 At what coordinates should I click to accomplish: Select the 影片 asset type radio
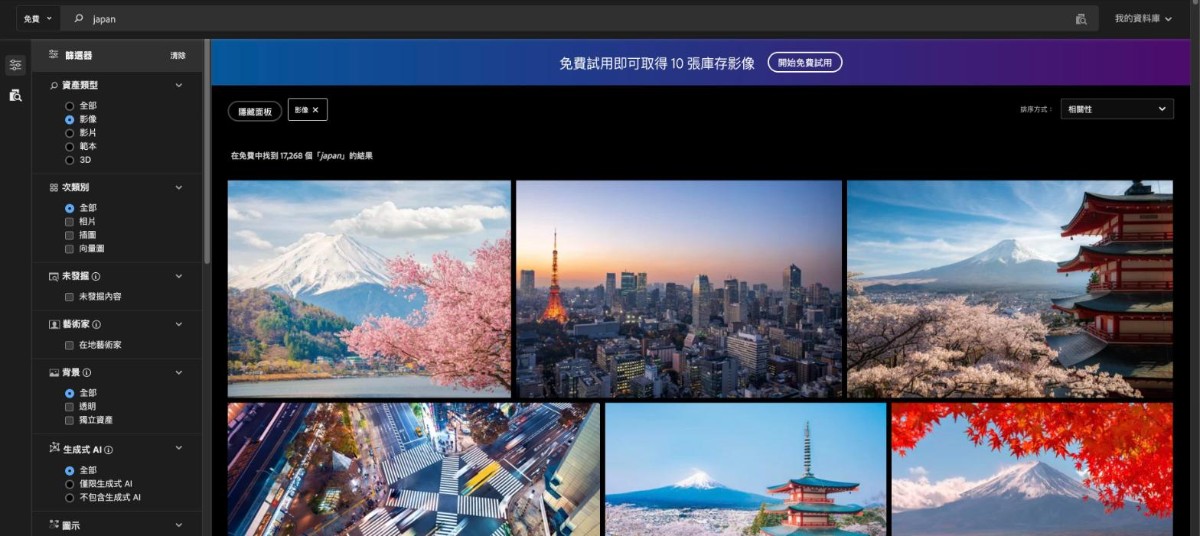point(70,132)
